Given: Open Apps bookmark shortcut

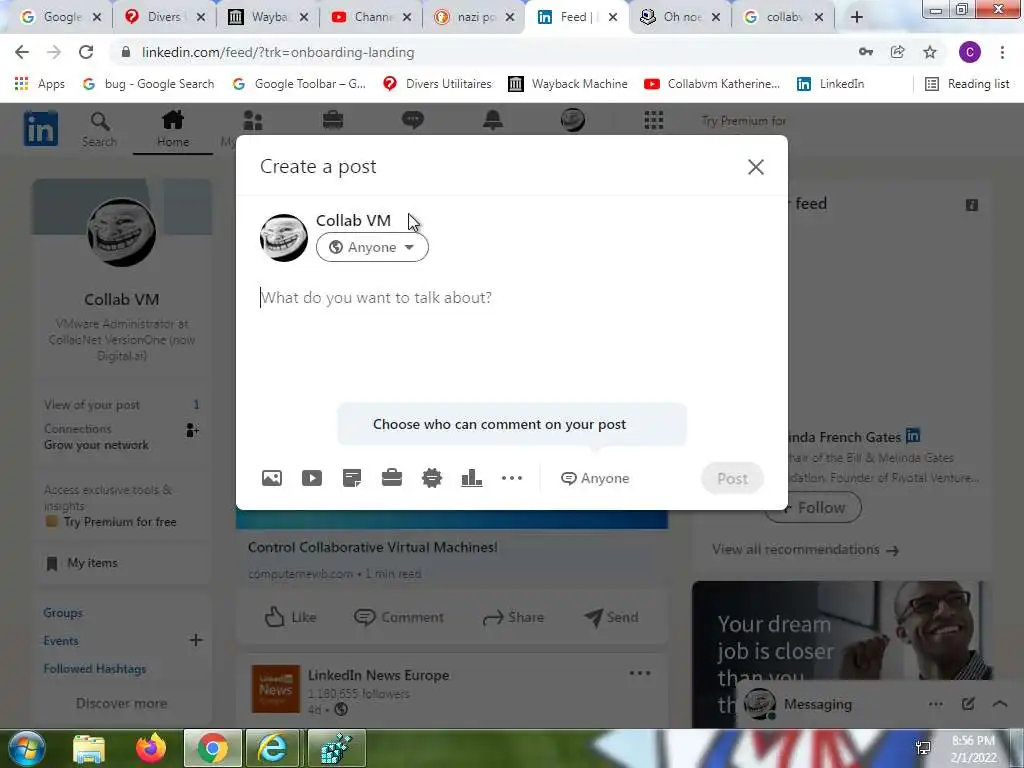Looking at the screenshot, I should 39,84.
